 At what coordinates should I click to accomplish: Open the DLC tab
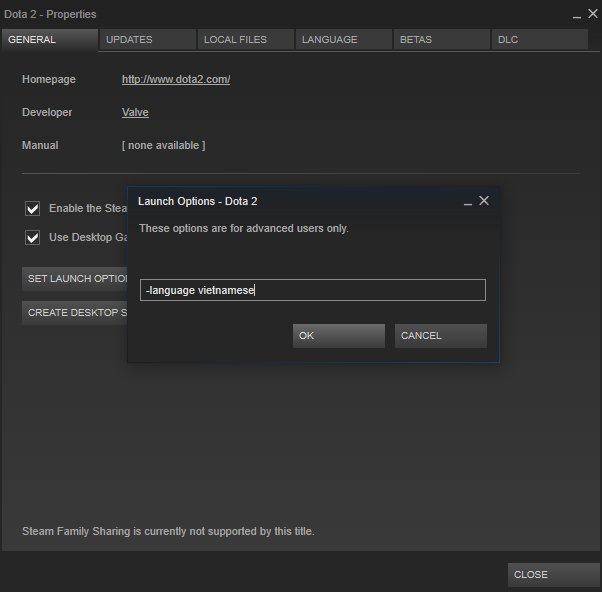(539, 40)
